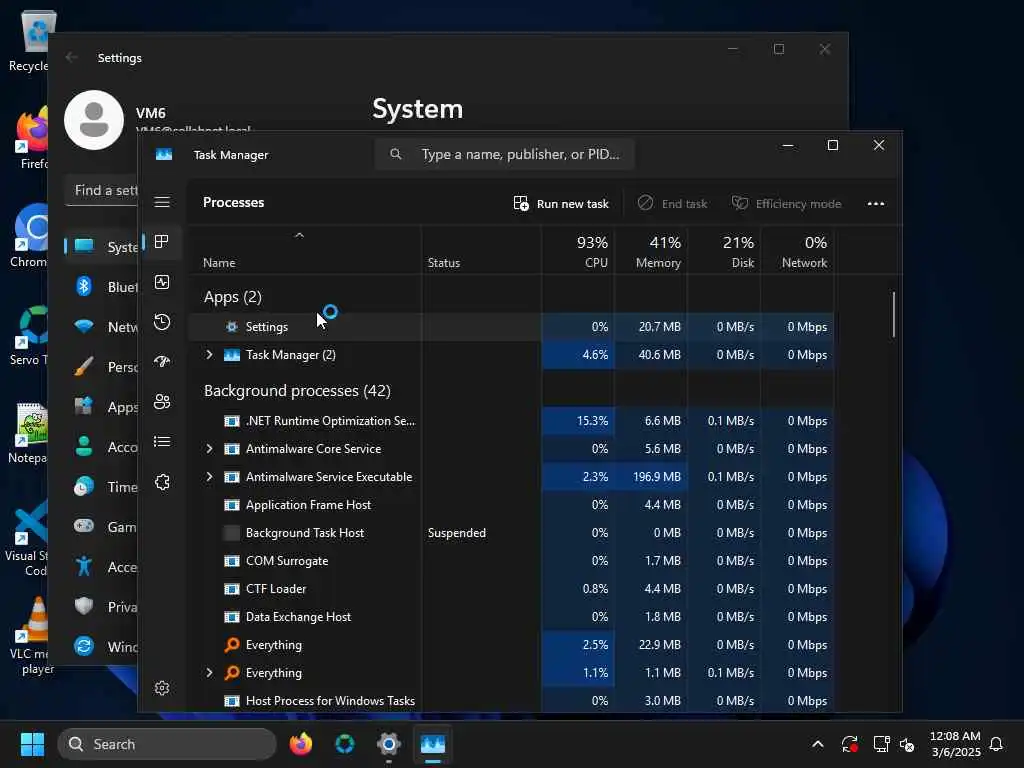The image size is (1024, 768).
Task: Expand Antimalware Core Service entry
Action: pos(209,449)
